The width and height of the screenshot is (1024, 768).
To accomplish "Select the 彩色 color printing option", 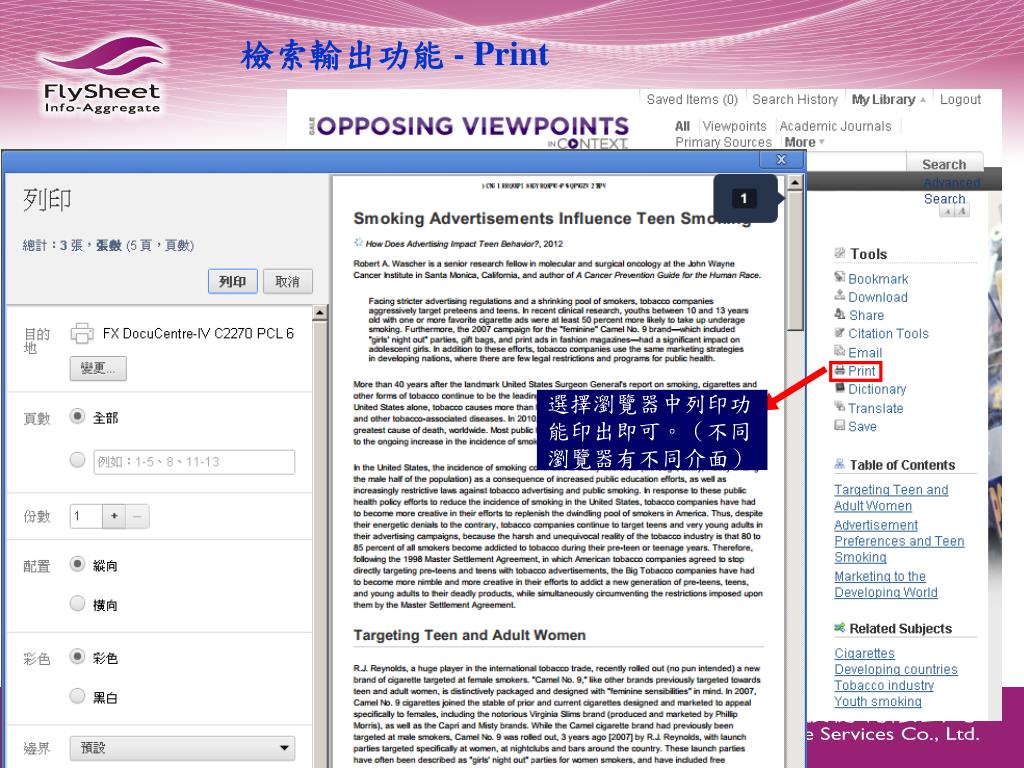I will click(77, 656).
